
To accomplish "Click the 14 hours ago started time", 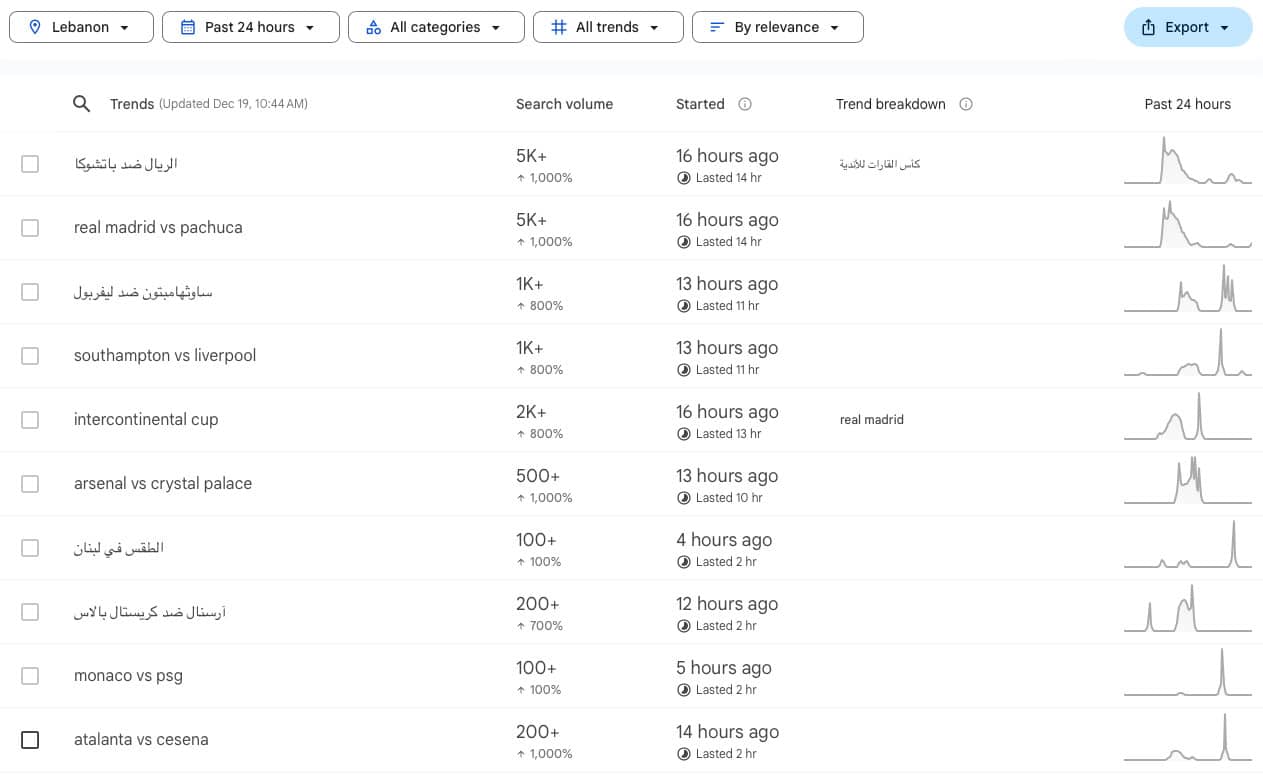I will 727,732.
